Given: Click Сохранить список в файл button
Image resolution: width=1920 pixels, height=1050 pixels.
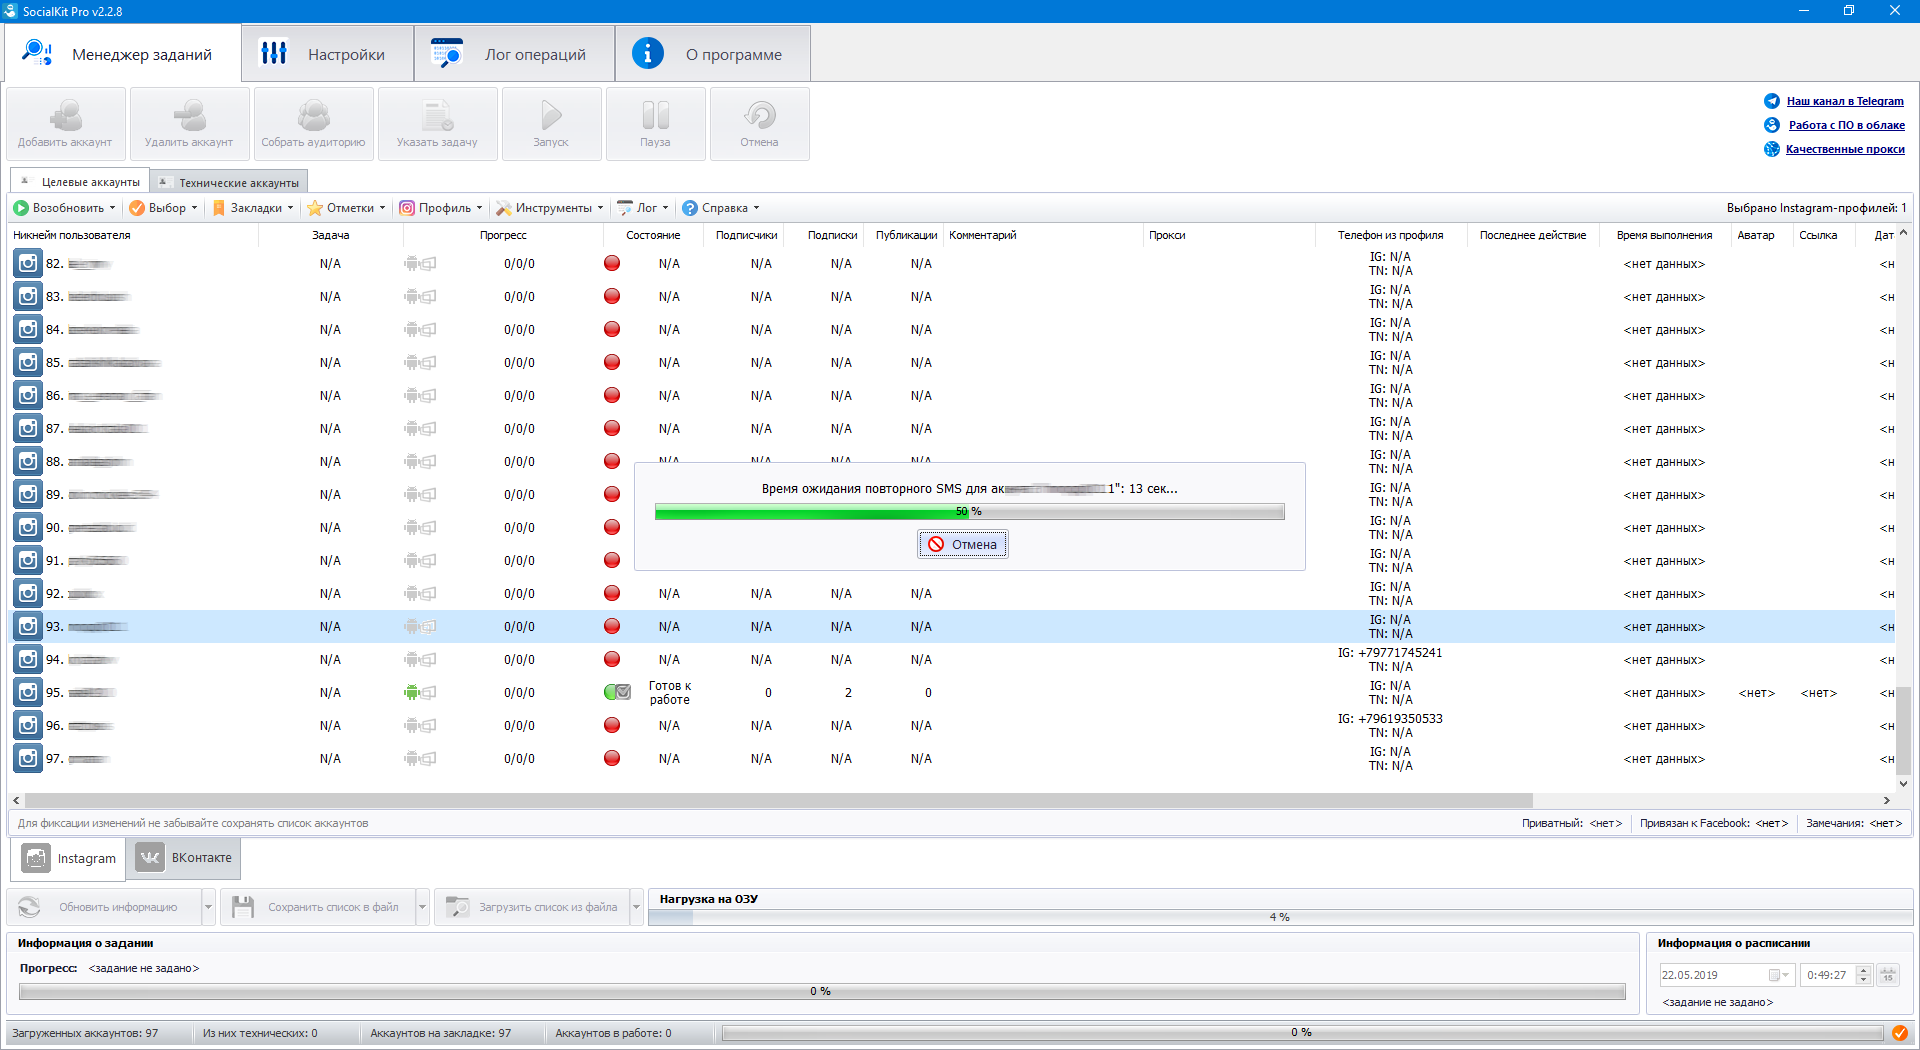Looking at the screenshot, I should [318, 907].
